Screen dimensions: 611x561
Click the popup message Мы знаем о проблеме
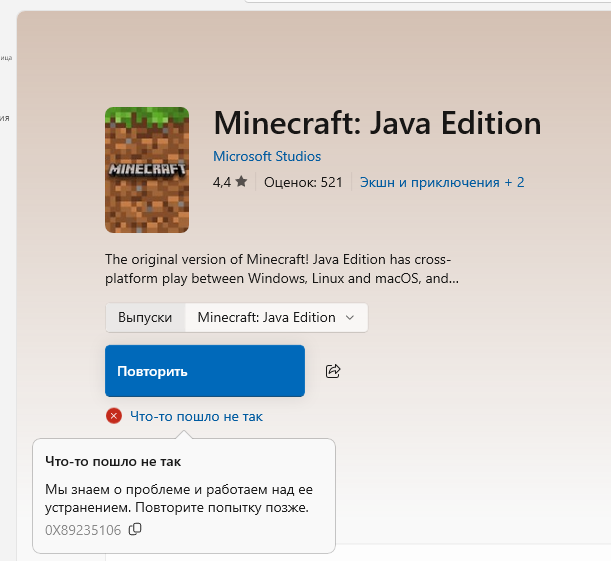(179, 498)
